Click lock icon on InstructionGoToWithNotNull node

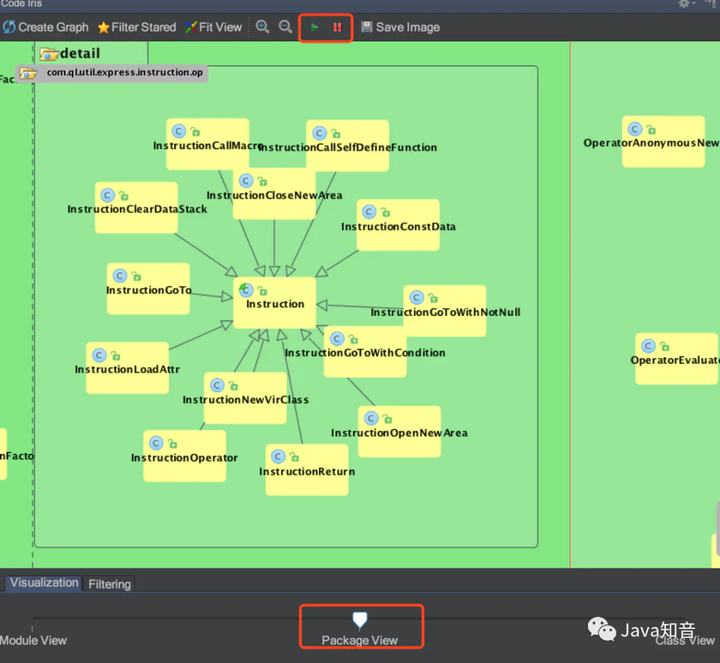[433, 298]
